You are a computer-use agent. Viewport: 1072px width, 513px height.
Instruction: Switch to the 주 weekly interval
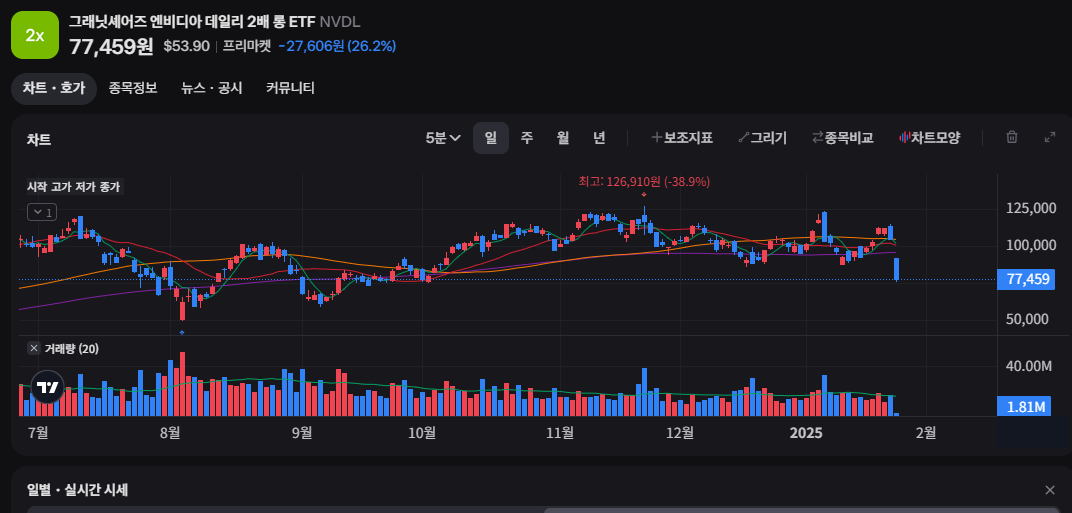pos(526,137)
